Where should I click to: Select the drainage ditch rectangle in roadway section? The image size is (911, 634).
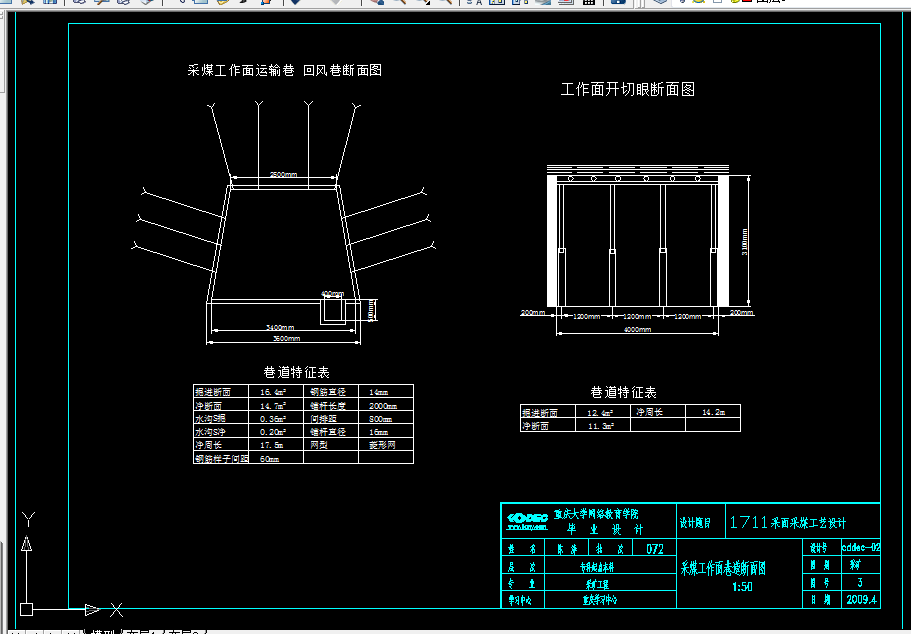[333, 310]
